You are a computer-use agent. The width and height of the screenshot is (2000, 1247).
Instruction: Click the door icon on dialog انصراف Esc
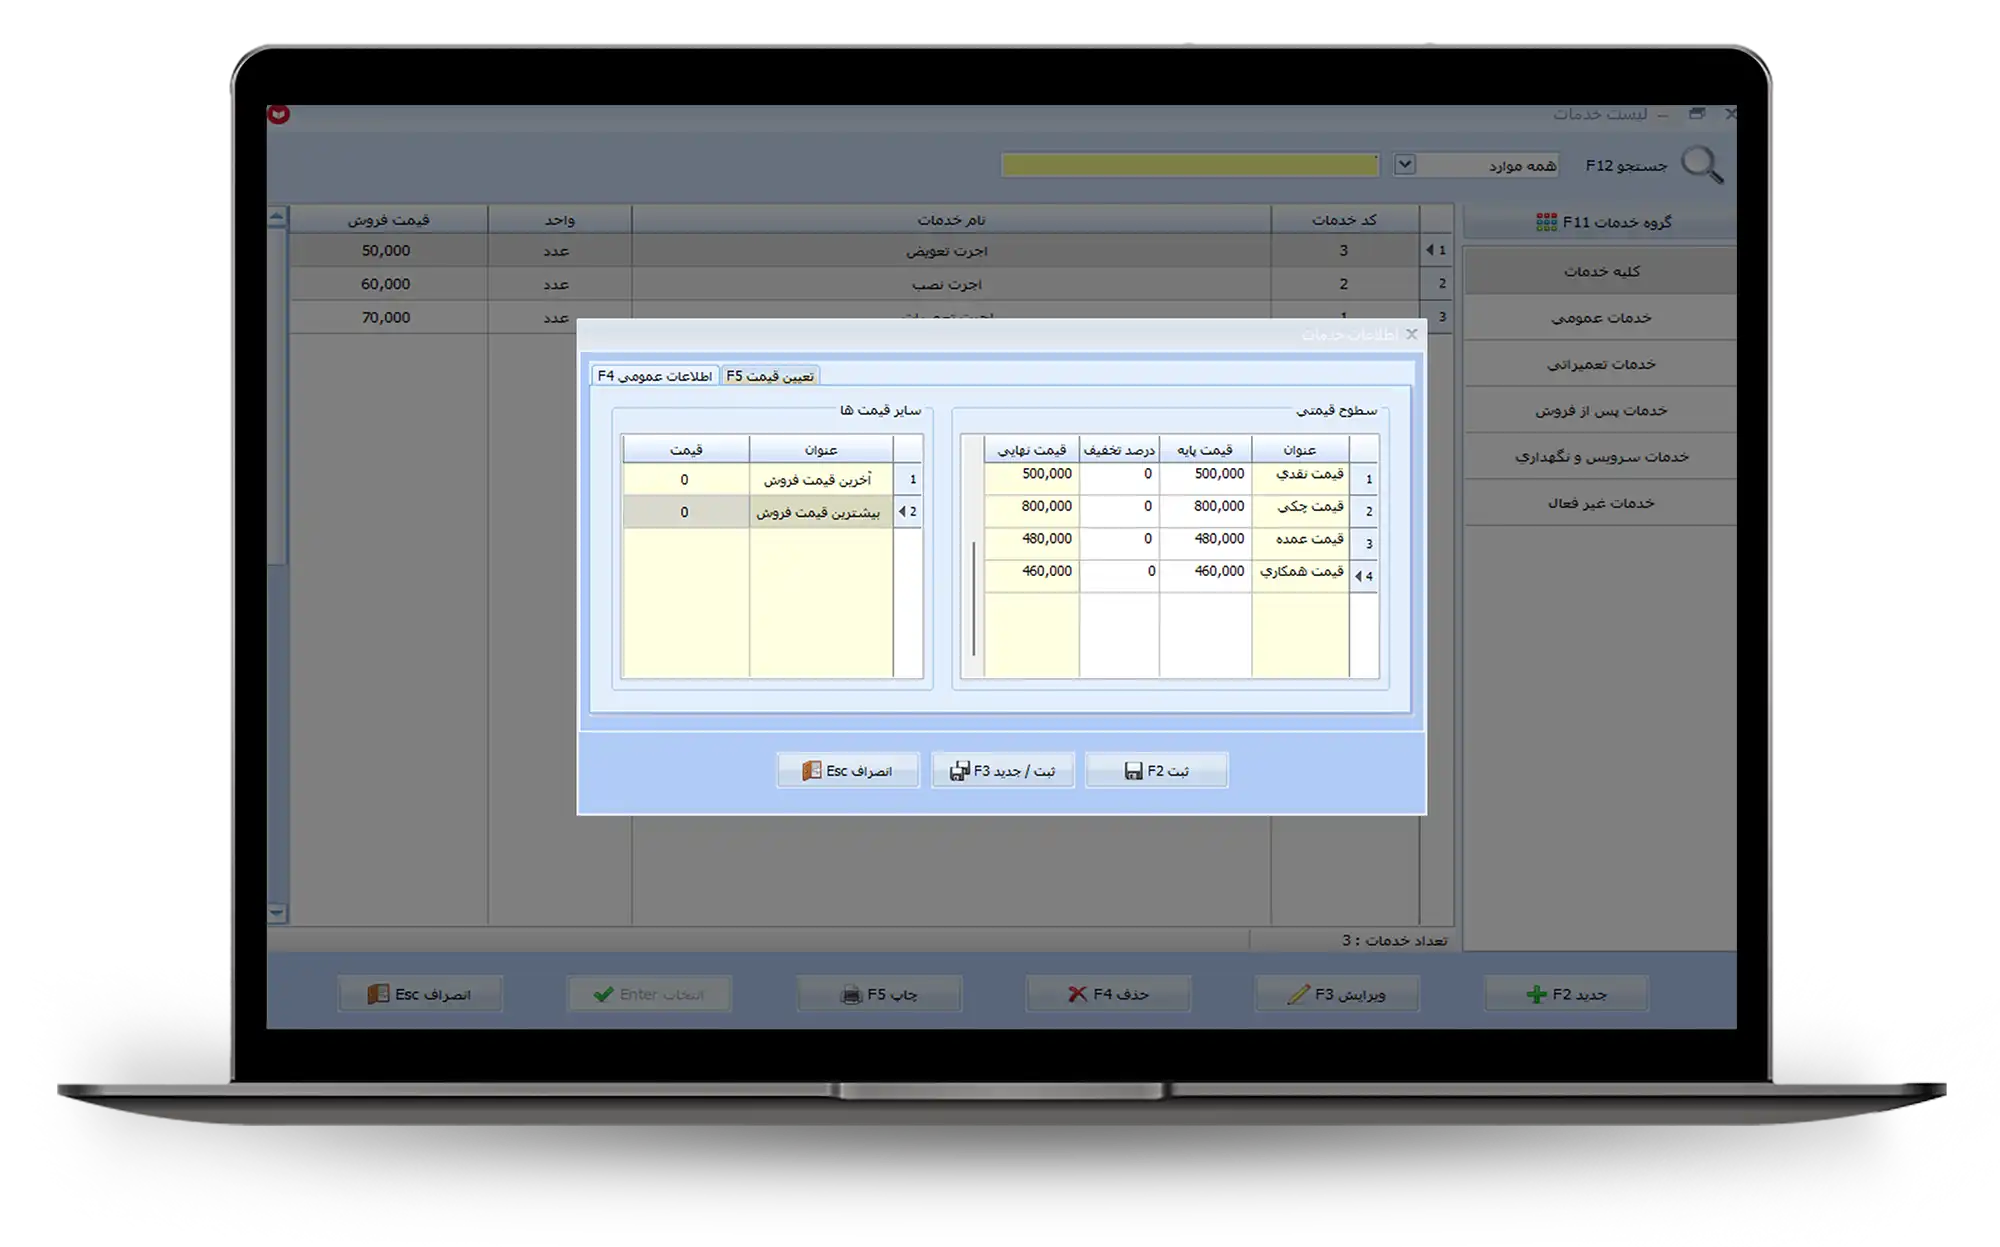click(x=811, y=771)
